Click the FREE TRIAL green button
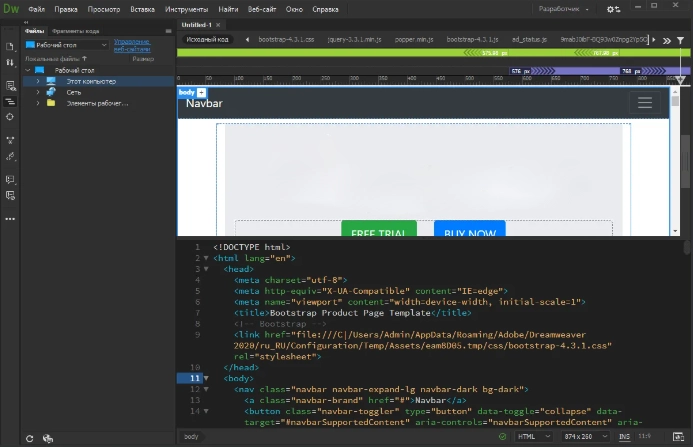 pyautogui.click(x=379, y=229)
